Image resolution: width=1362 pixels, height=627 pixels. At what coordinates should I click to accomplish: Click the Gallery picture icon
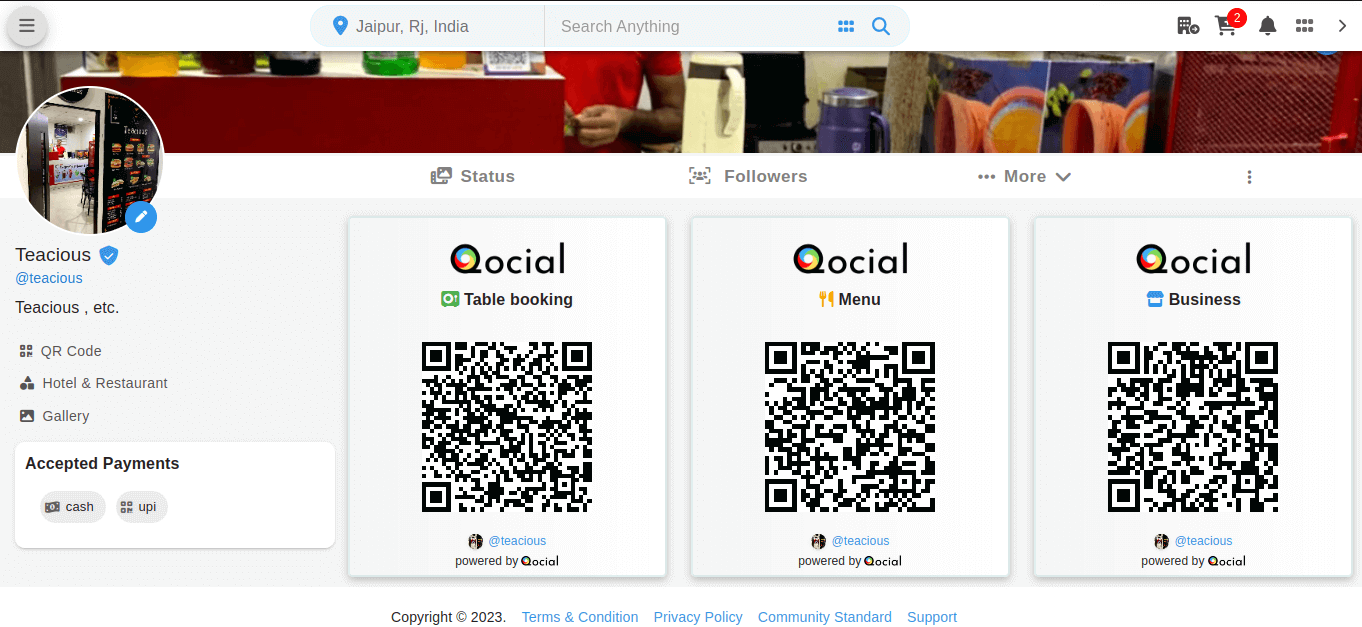(27, 416)
